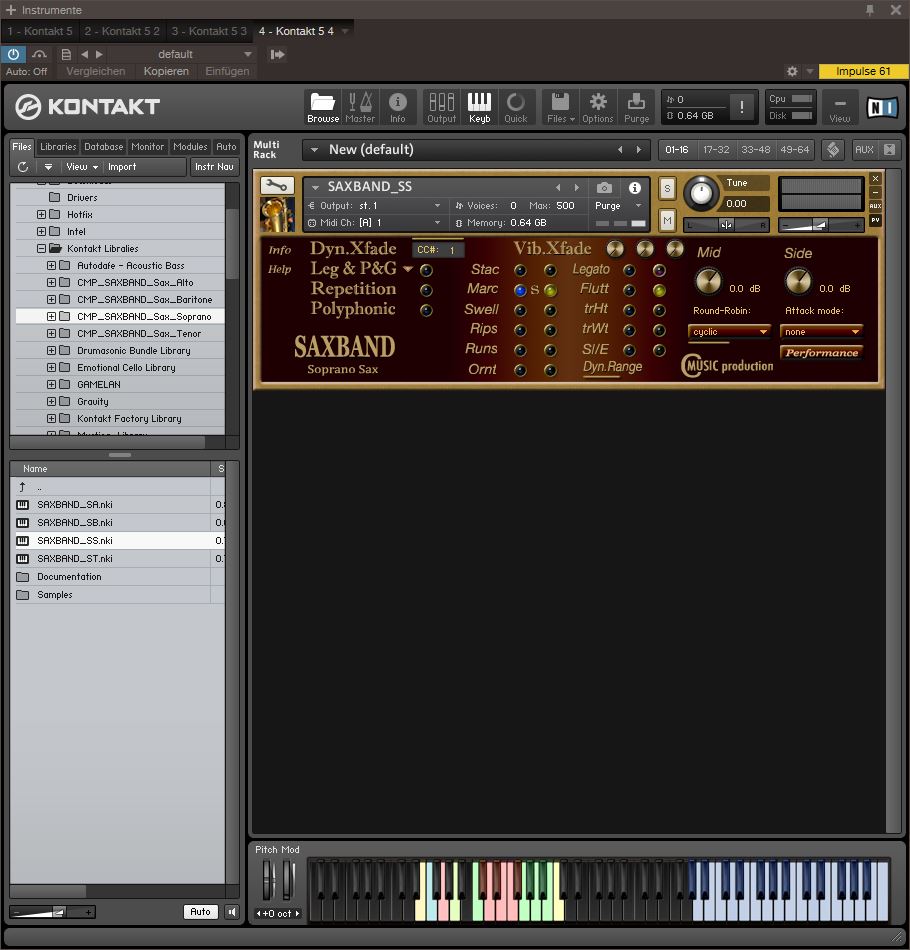Switch to the Libraries tab

pyautogui.click(x=58, y=147)
